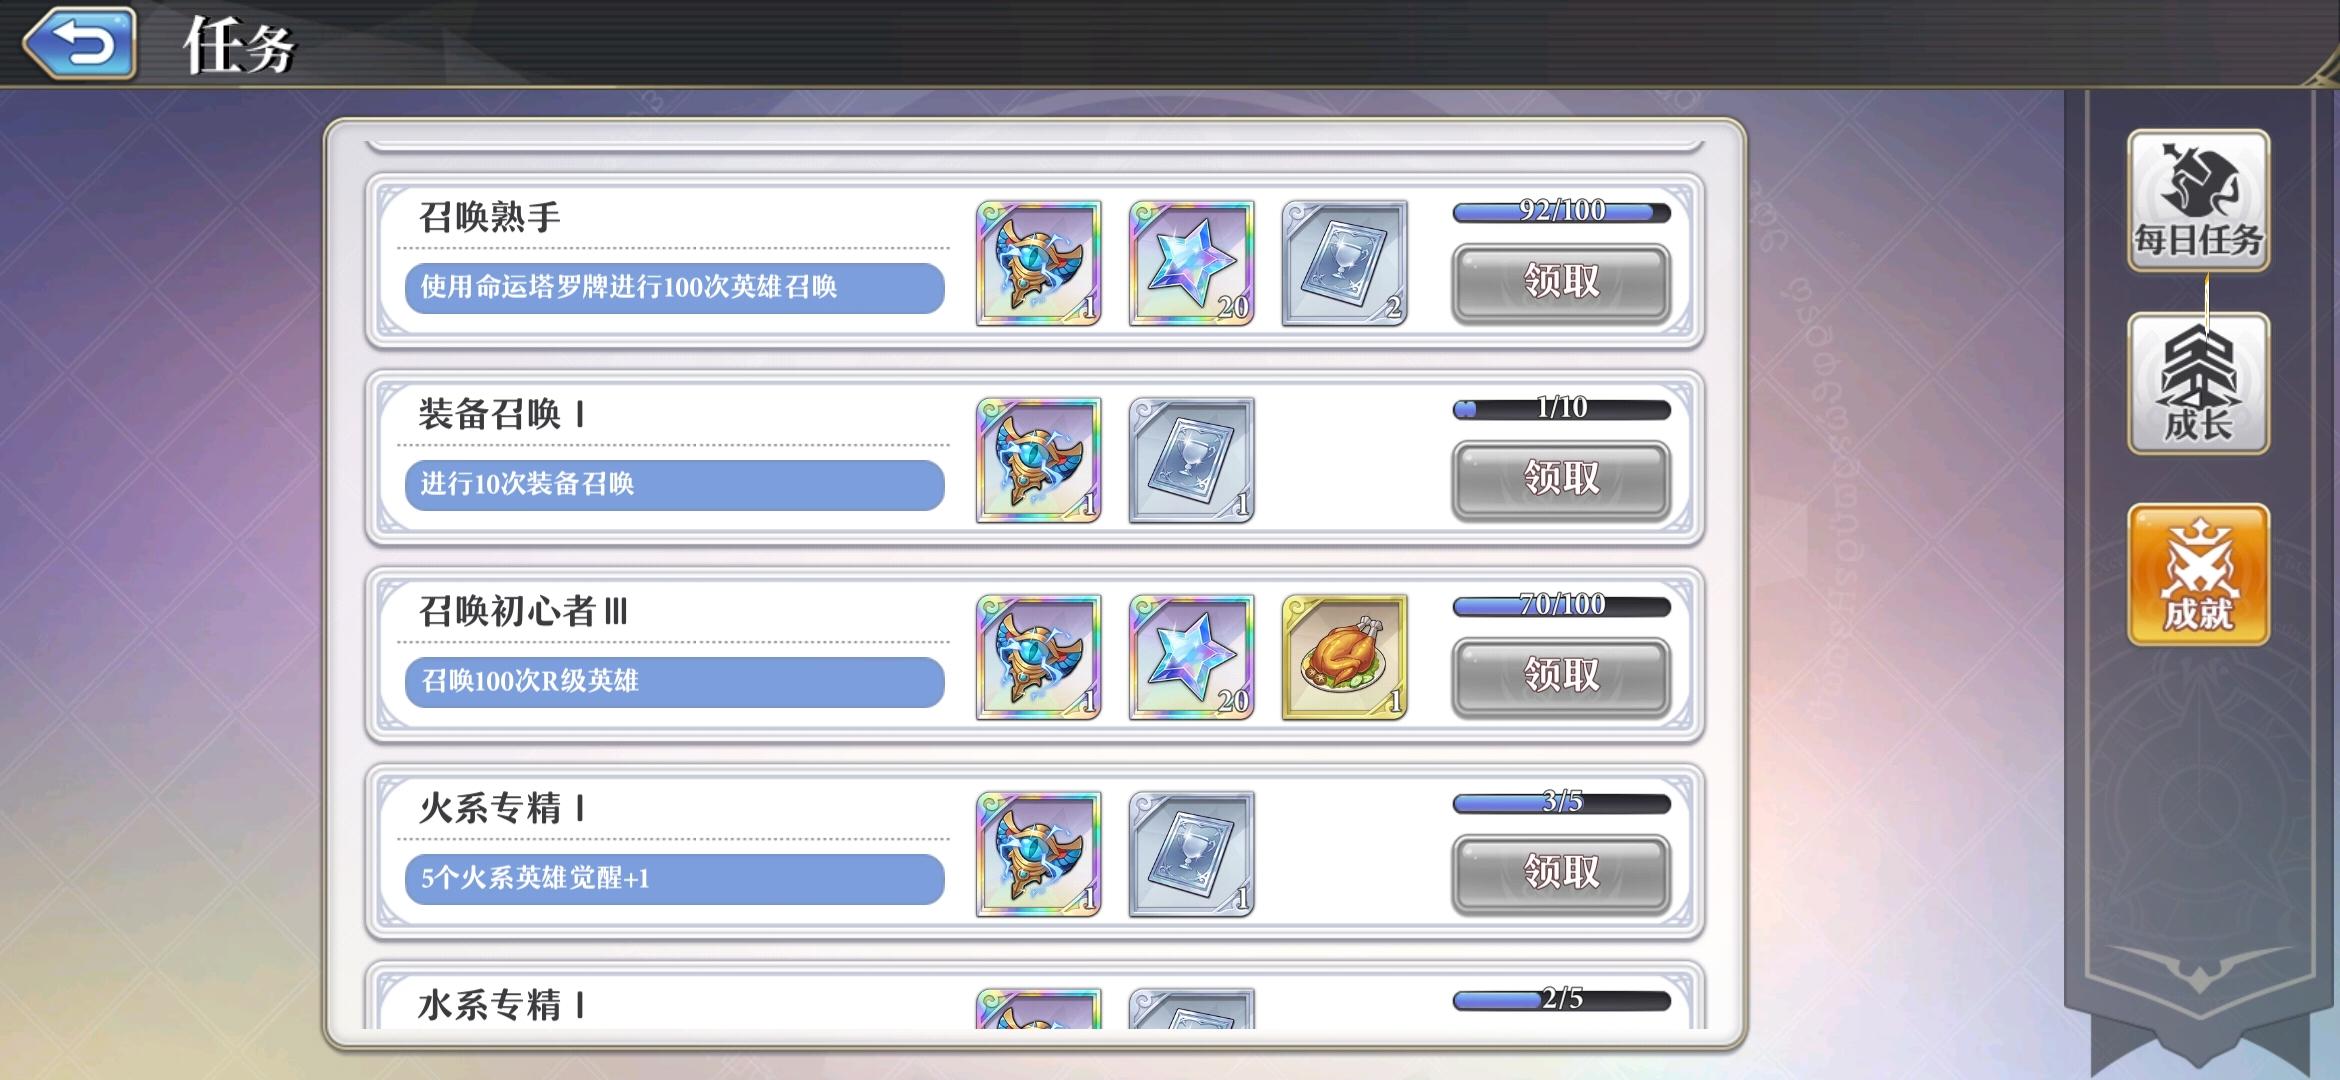Switch to the 成长 growth tab
The height and width of the screenshot is (1080, 2340).
click(2198, 383)
